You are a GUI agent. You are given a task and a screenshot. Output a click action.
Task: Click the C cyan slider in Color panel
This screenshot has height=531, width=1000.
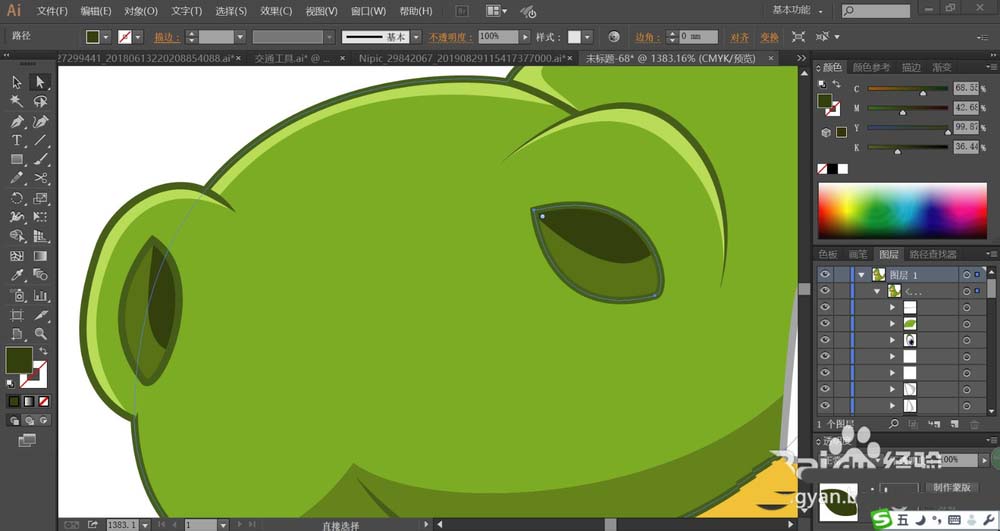[908, 89]
